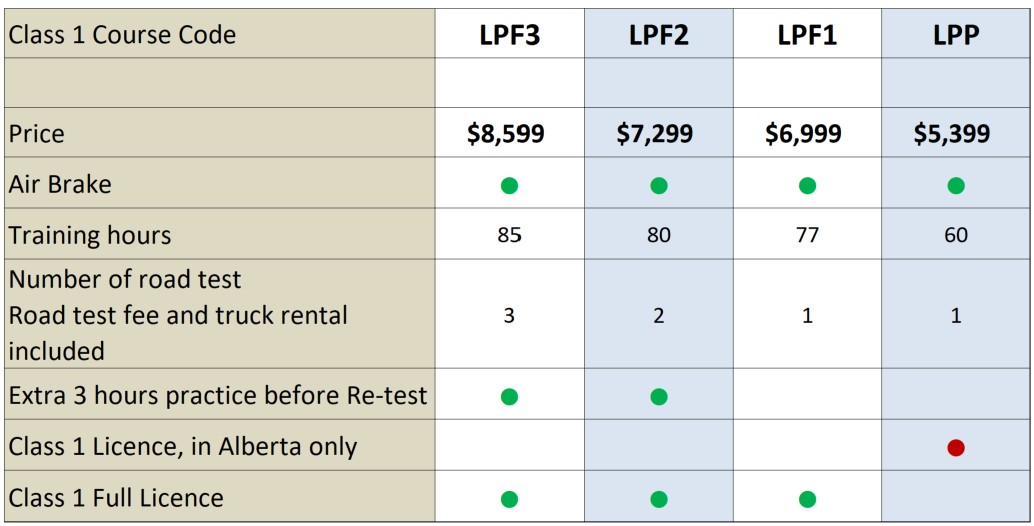Click the LPF1 Air Brake green dot

(807, 186)
